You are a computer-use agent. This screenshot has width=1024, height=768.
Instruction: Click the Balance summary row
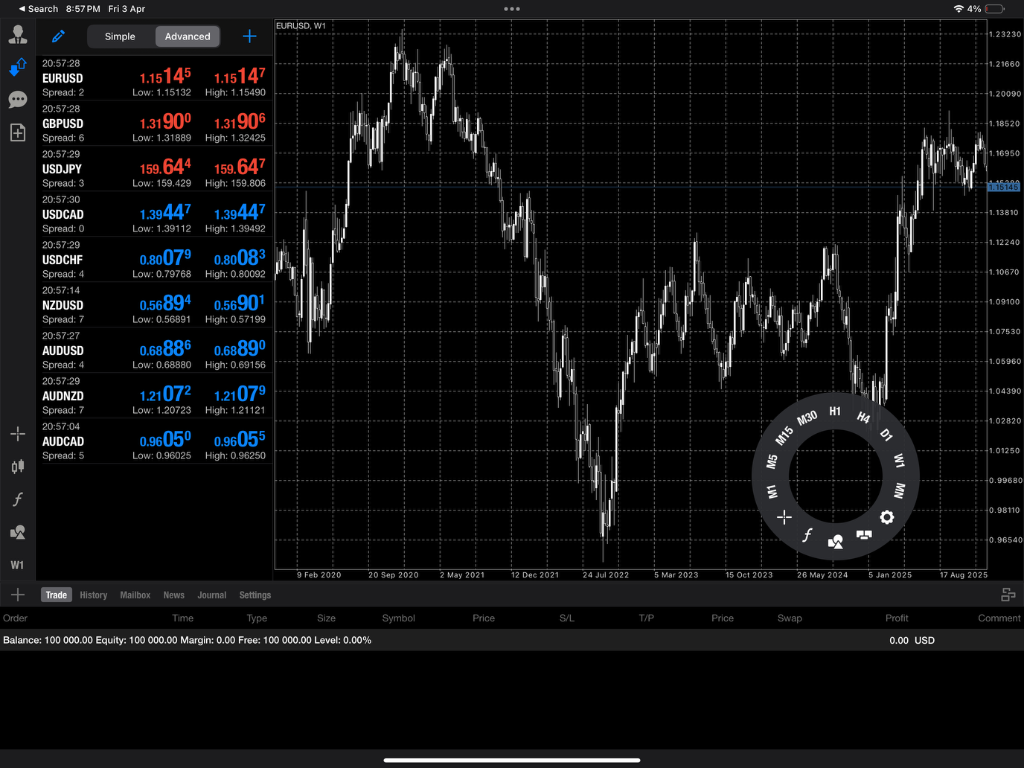pos(512,640)
